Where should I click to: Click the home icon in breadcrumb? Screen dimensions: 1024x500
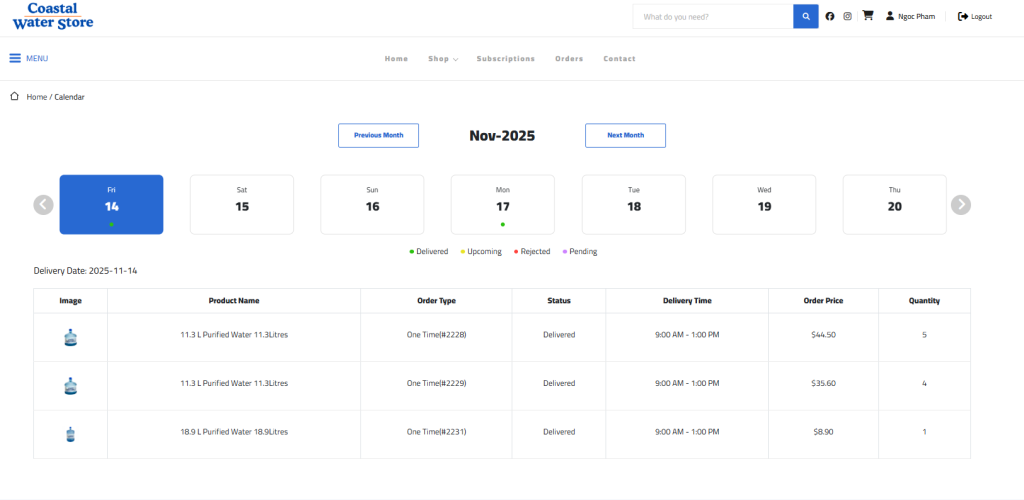coord(14,96)
